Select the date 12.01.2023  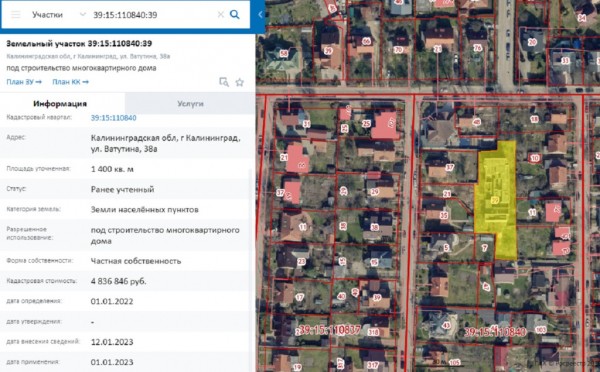112,342
